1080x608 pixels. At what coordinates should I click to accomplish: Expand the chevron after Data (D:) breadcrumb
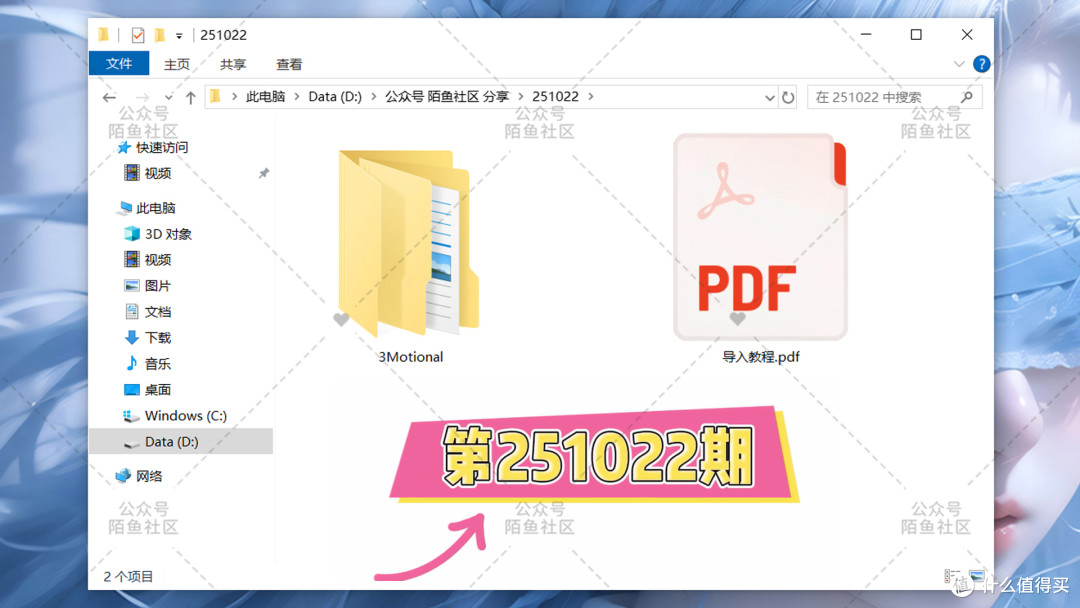pos(373,96)
